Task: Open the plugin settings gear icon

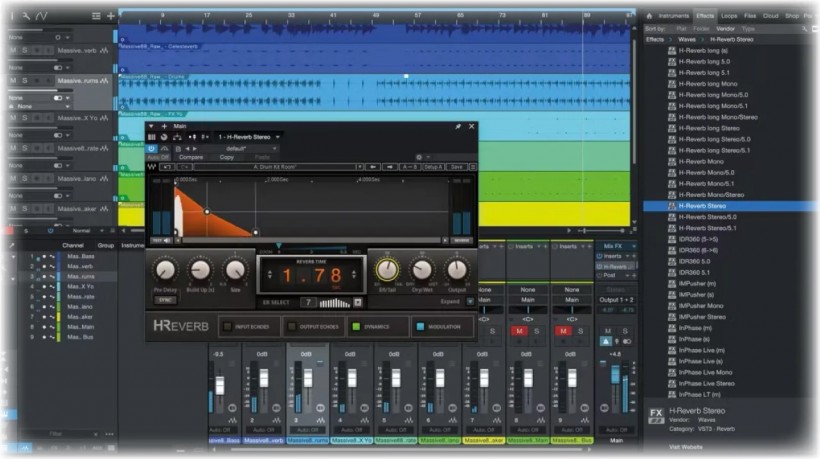Action: coord(419,157)
